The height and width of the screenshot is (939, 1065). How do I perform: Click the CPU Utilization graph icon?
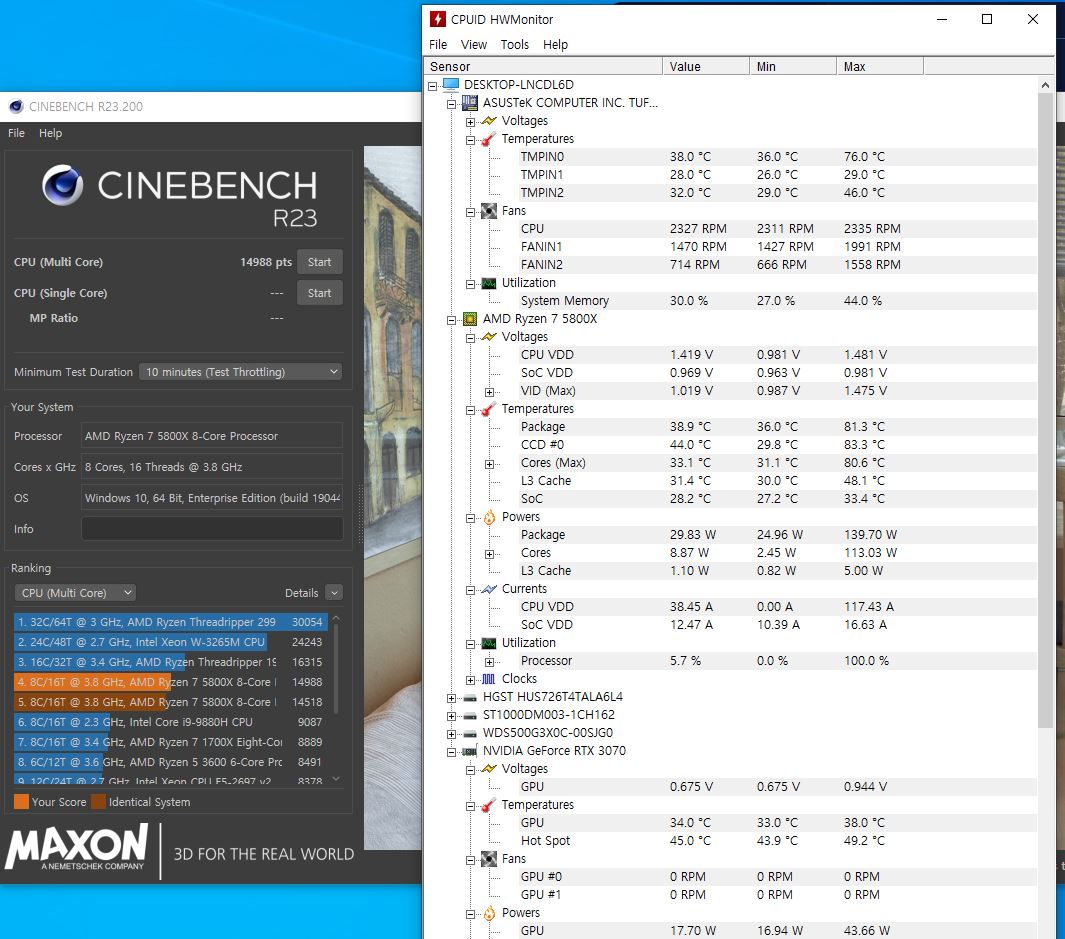point(489,643)
